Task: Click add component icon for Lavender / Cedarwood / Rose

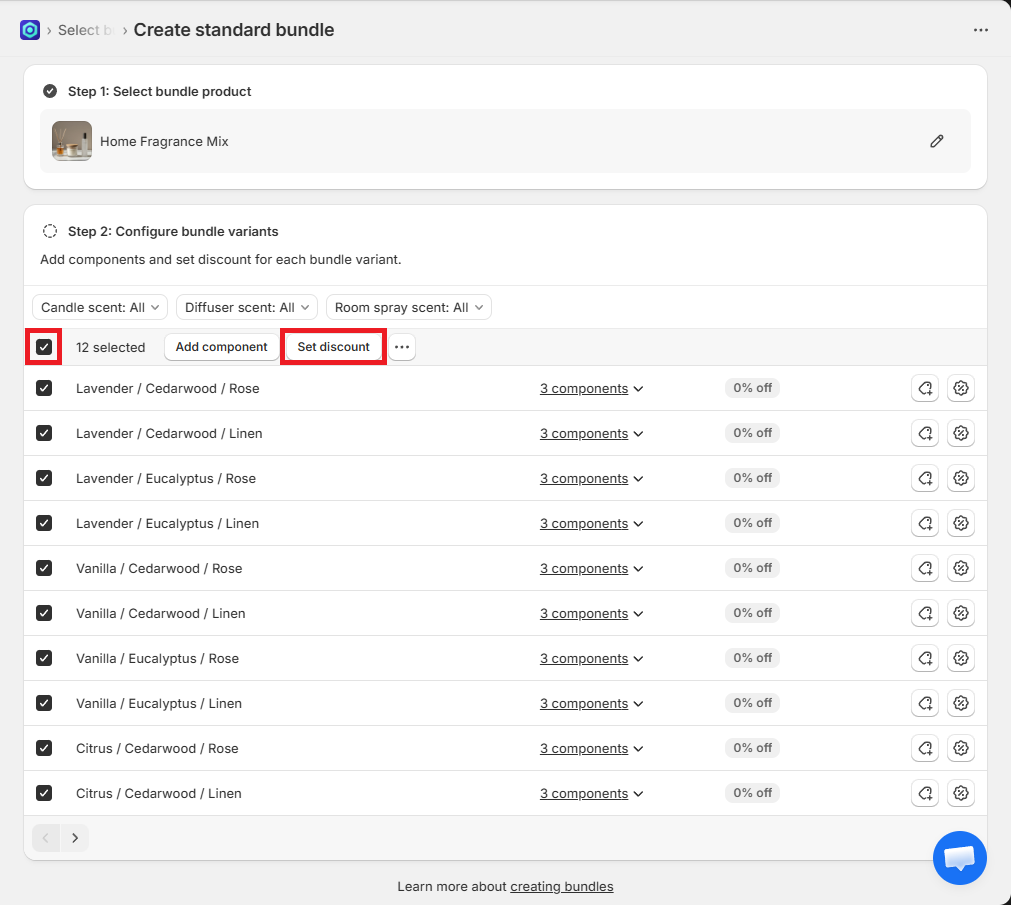Action: point(925,388)
